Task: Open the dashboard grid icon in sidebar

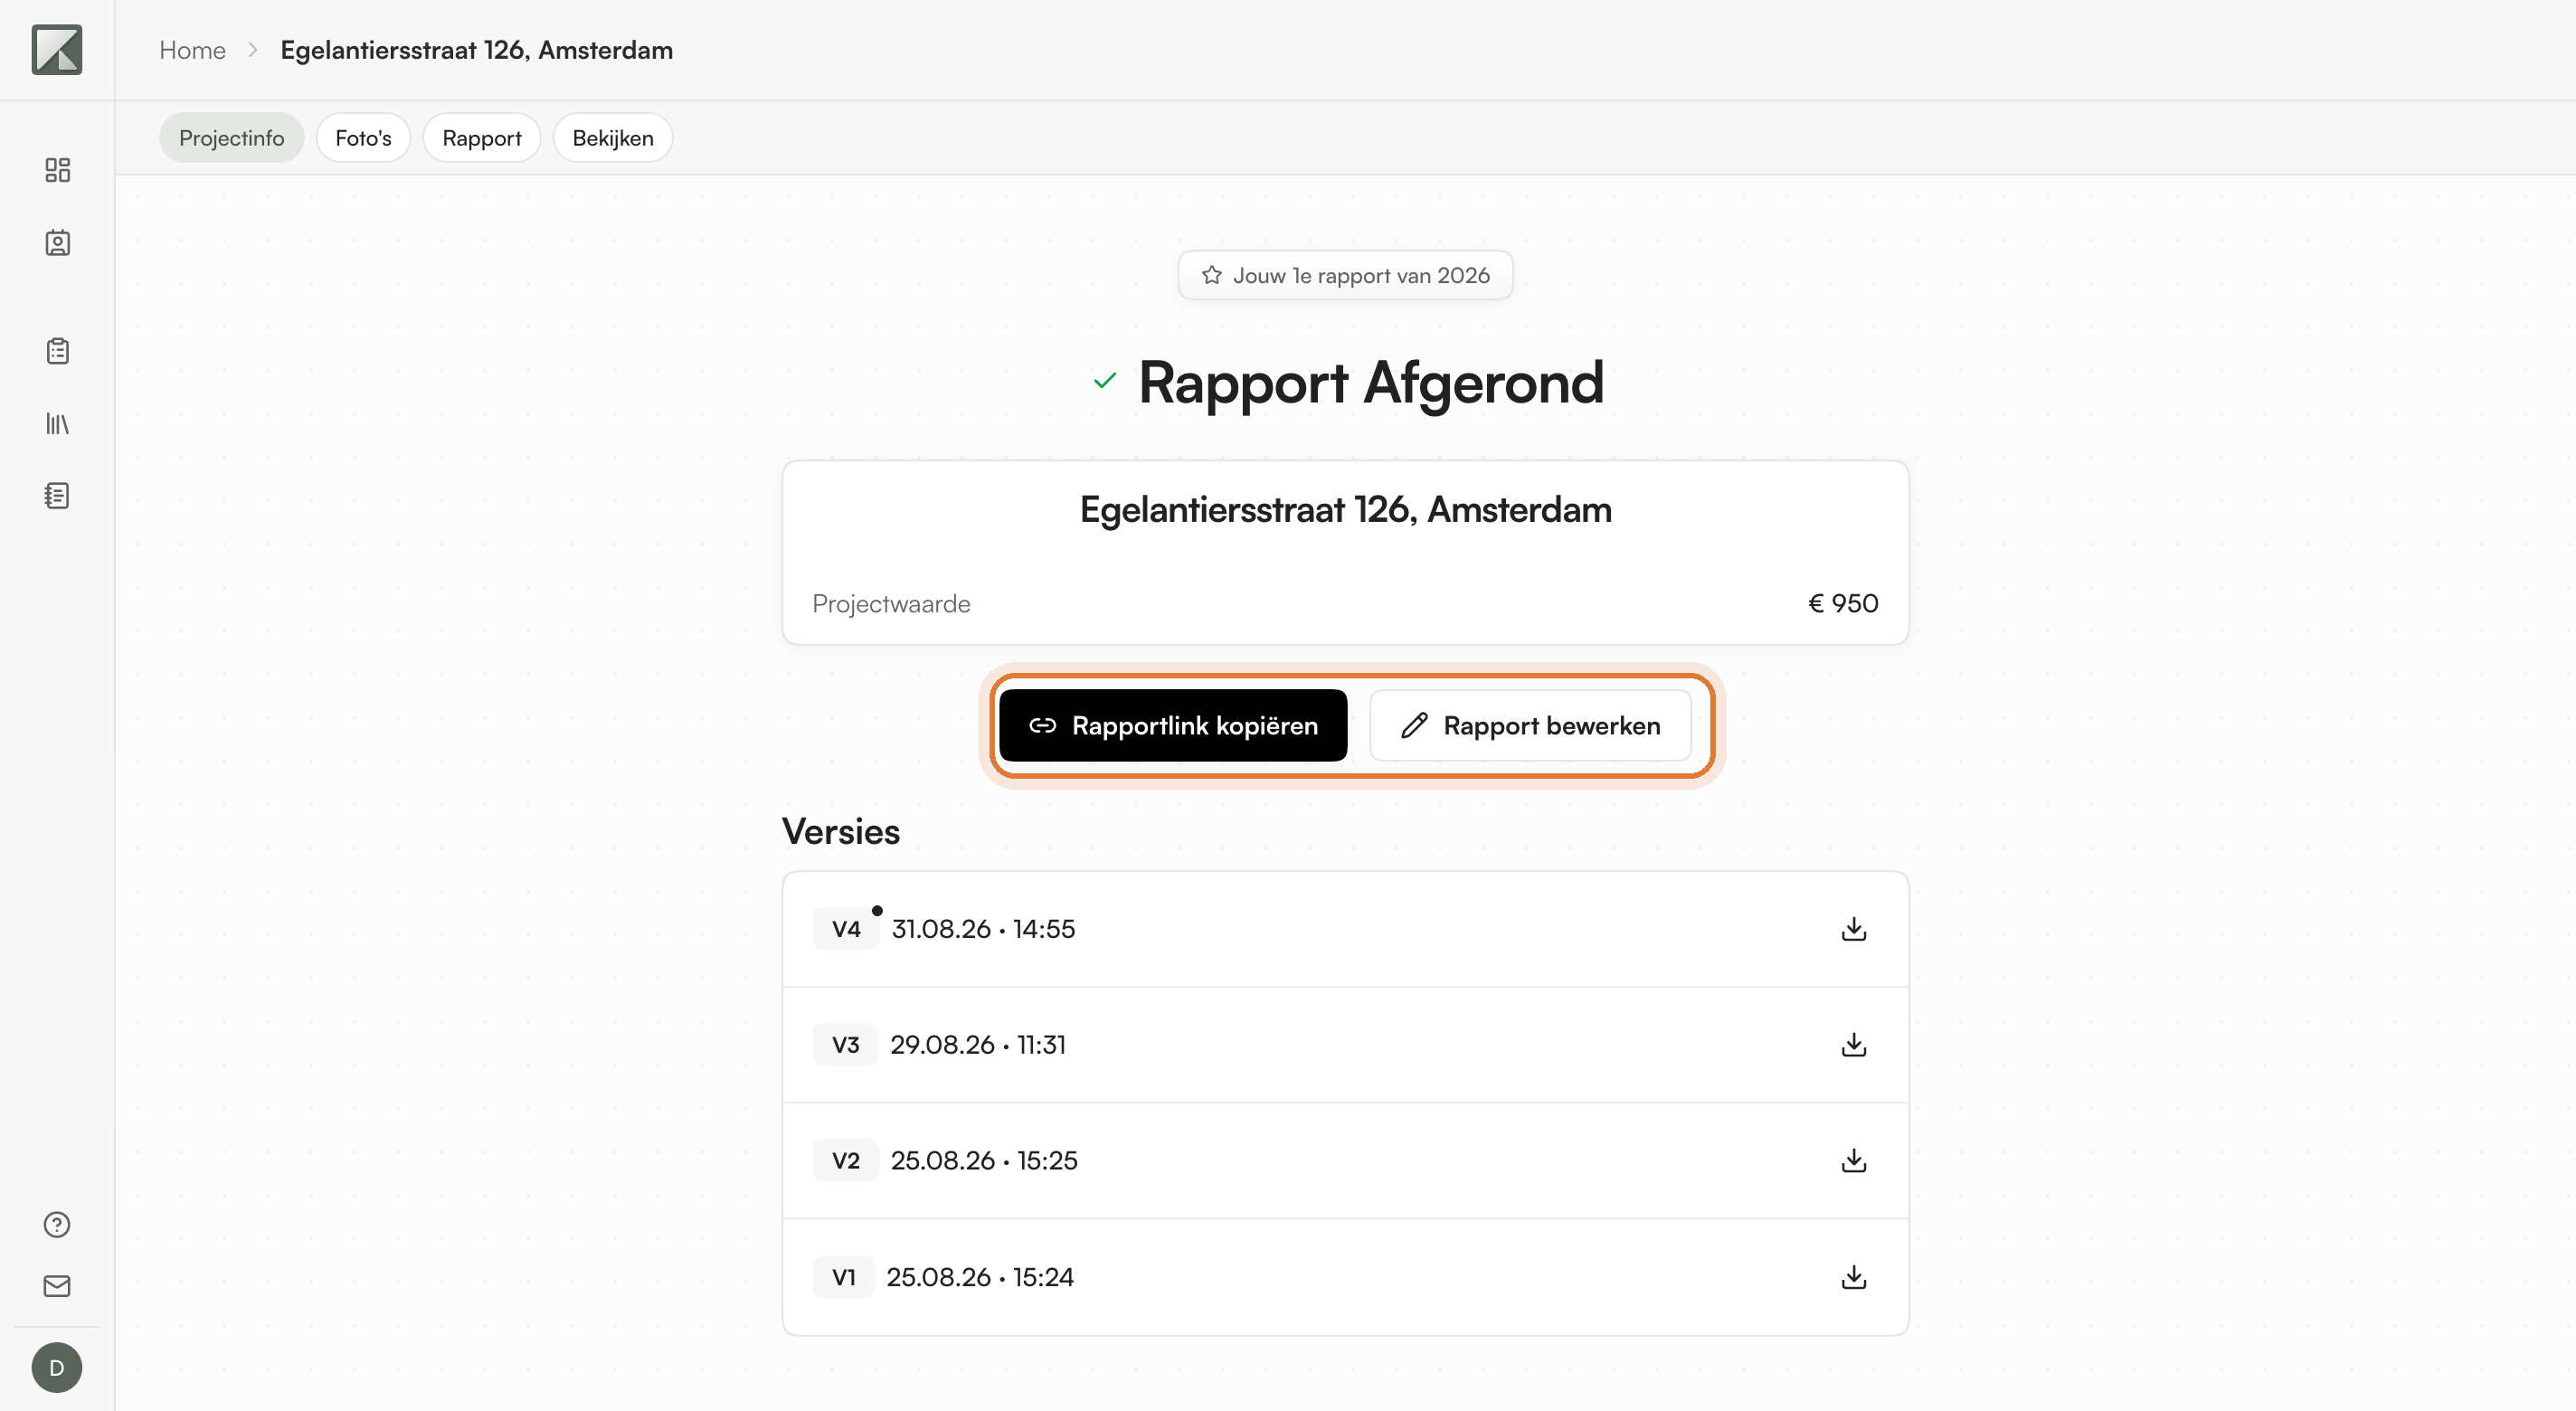Action: (x=57, y=170)
